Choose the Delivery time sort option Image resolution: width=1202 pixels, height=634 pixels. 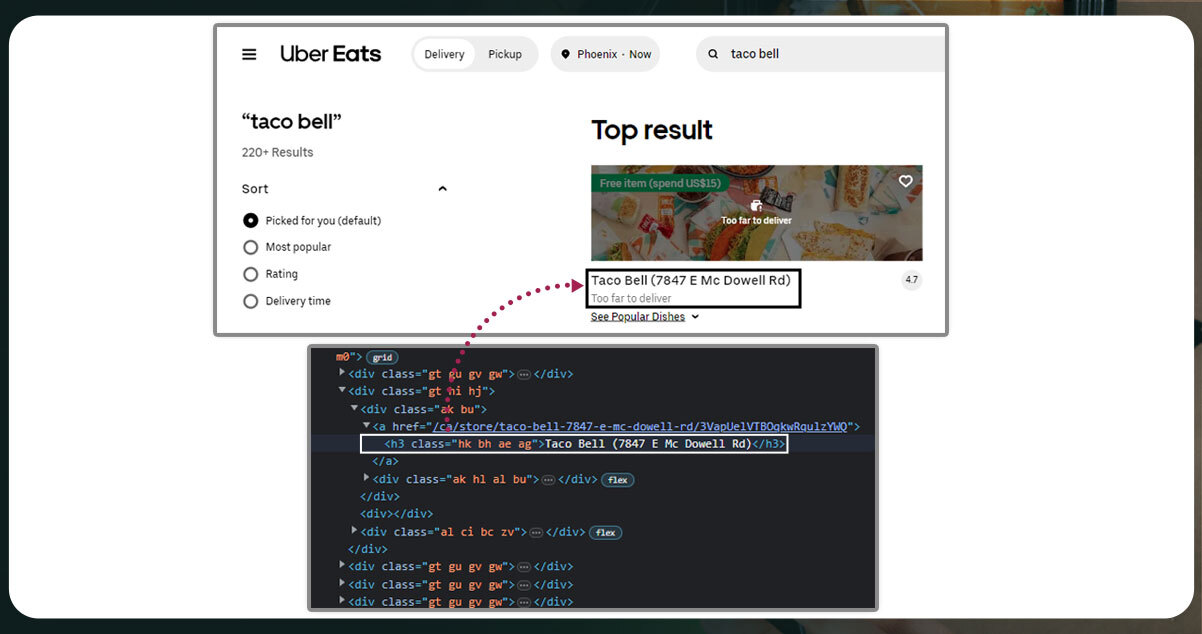(251, 301)
